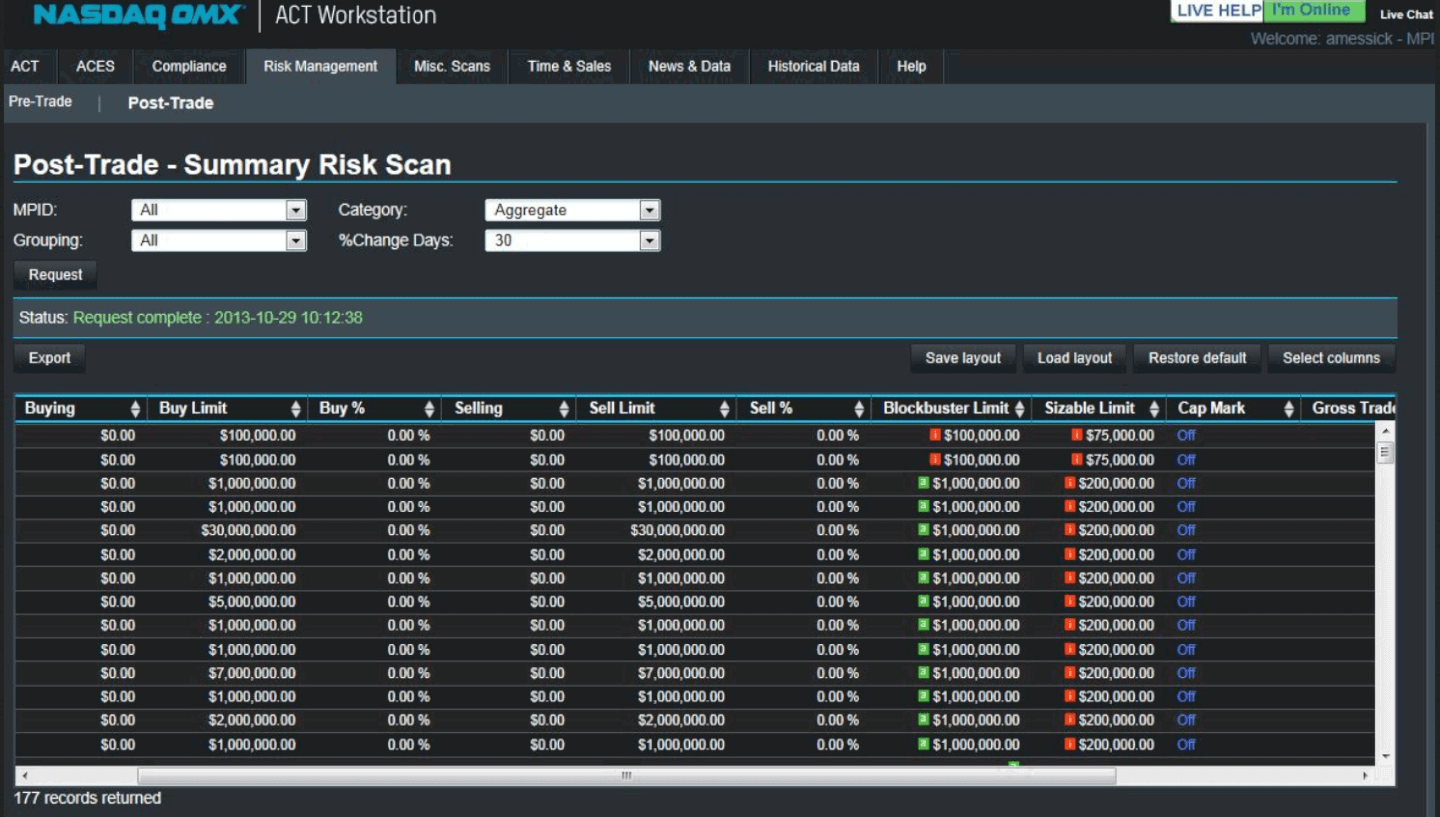The height and width of the screenshot is (817, 1440).
Task: Click red indicator beside $200,000.00 in $7,000,000.00 row
Action: point(1069,673)
